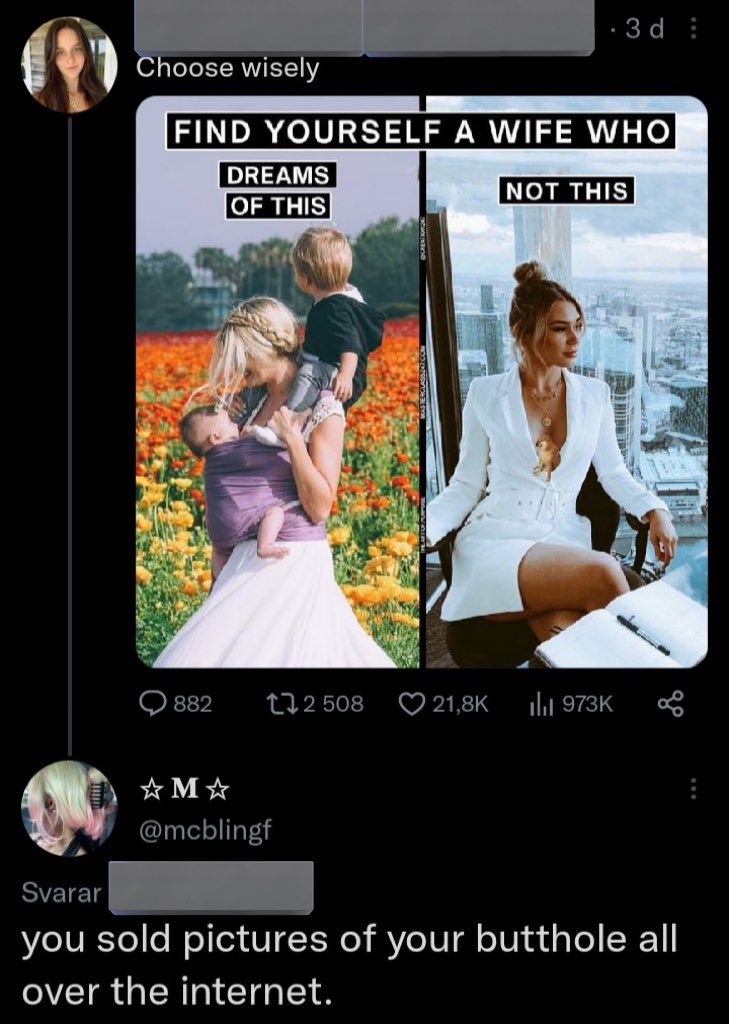This screenshot has width=729, height=1024.
Task: Open the 'NOT THIS' office photo
Action: click(567, 430)
